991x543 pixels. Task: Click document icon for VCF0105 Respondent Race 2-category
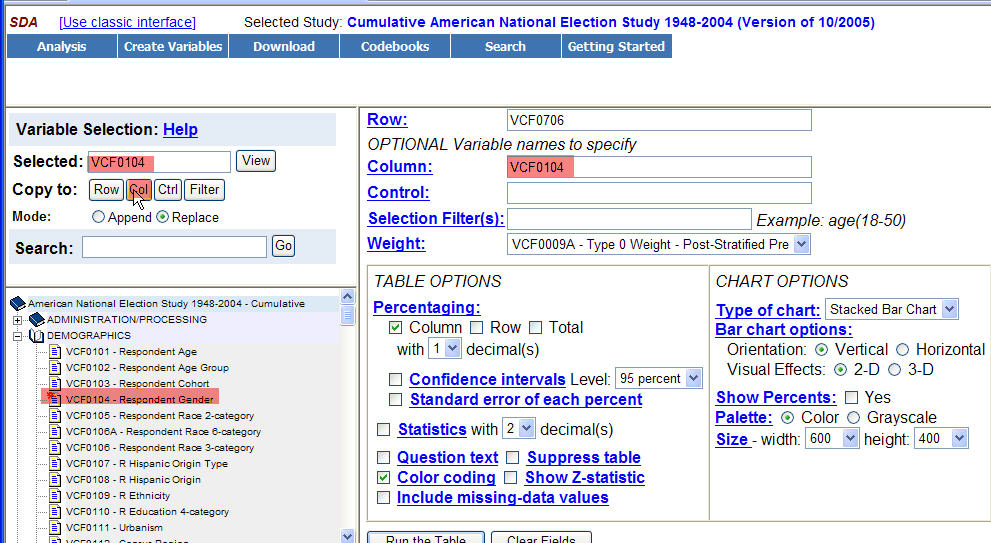pos(56,416)
